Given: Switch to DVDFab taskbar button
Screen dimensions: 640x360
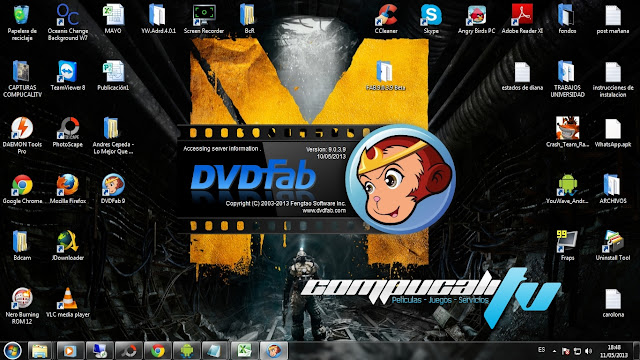Looking at the screenshot, I should pyautogui.click(x=274, y=351).
